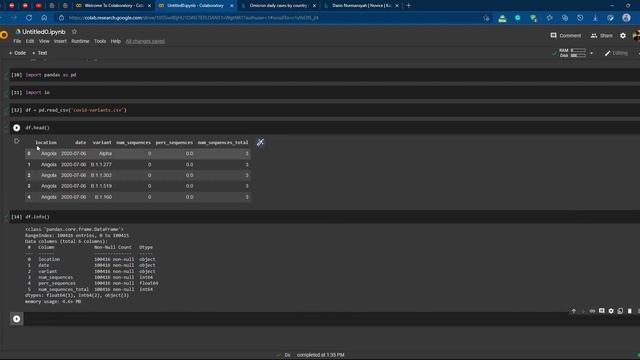
Task: Open the Tools menu
Action: (x=100, y=41)
